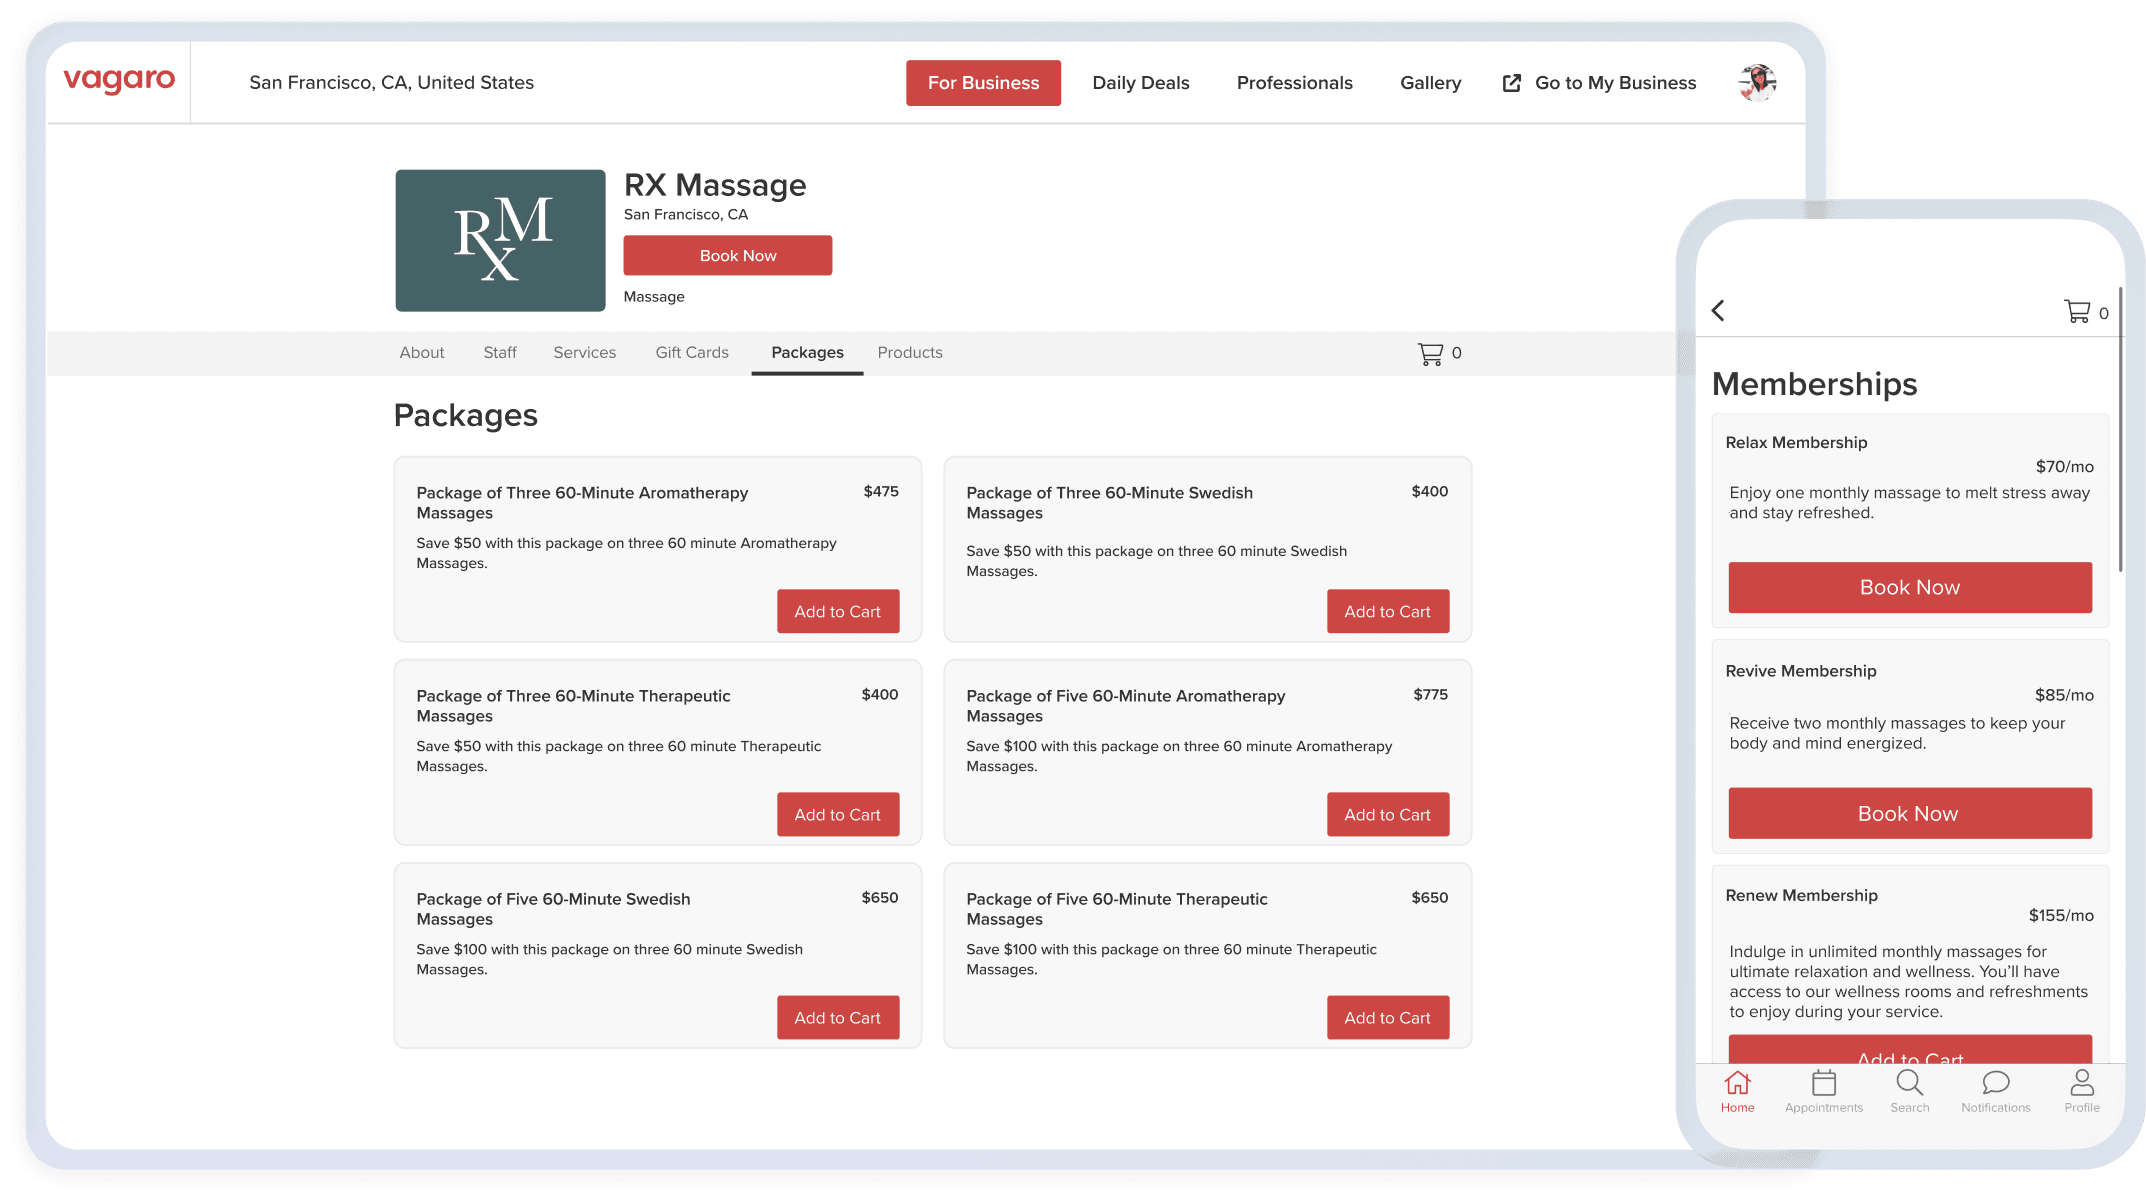Click the For Business button
Screen dimensions: 2146x1200
(x=983, y=83)
